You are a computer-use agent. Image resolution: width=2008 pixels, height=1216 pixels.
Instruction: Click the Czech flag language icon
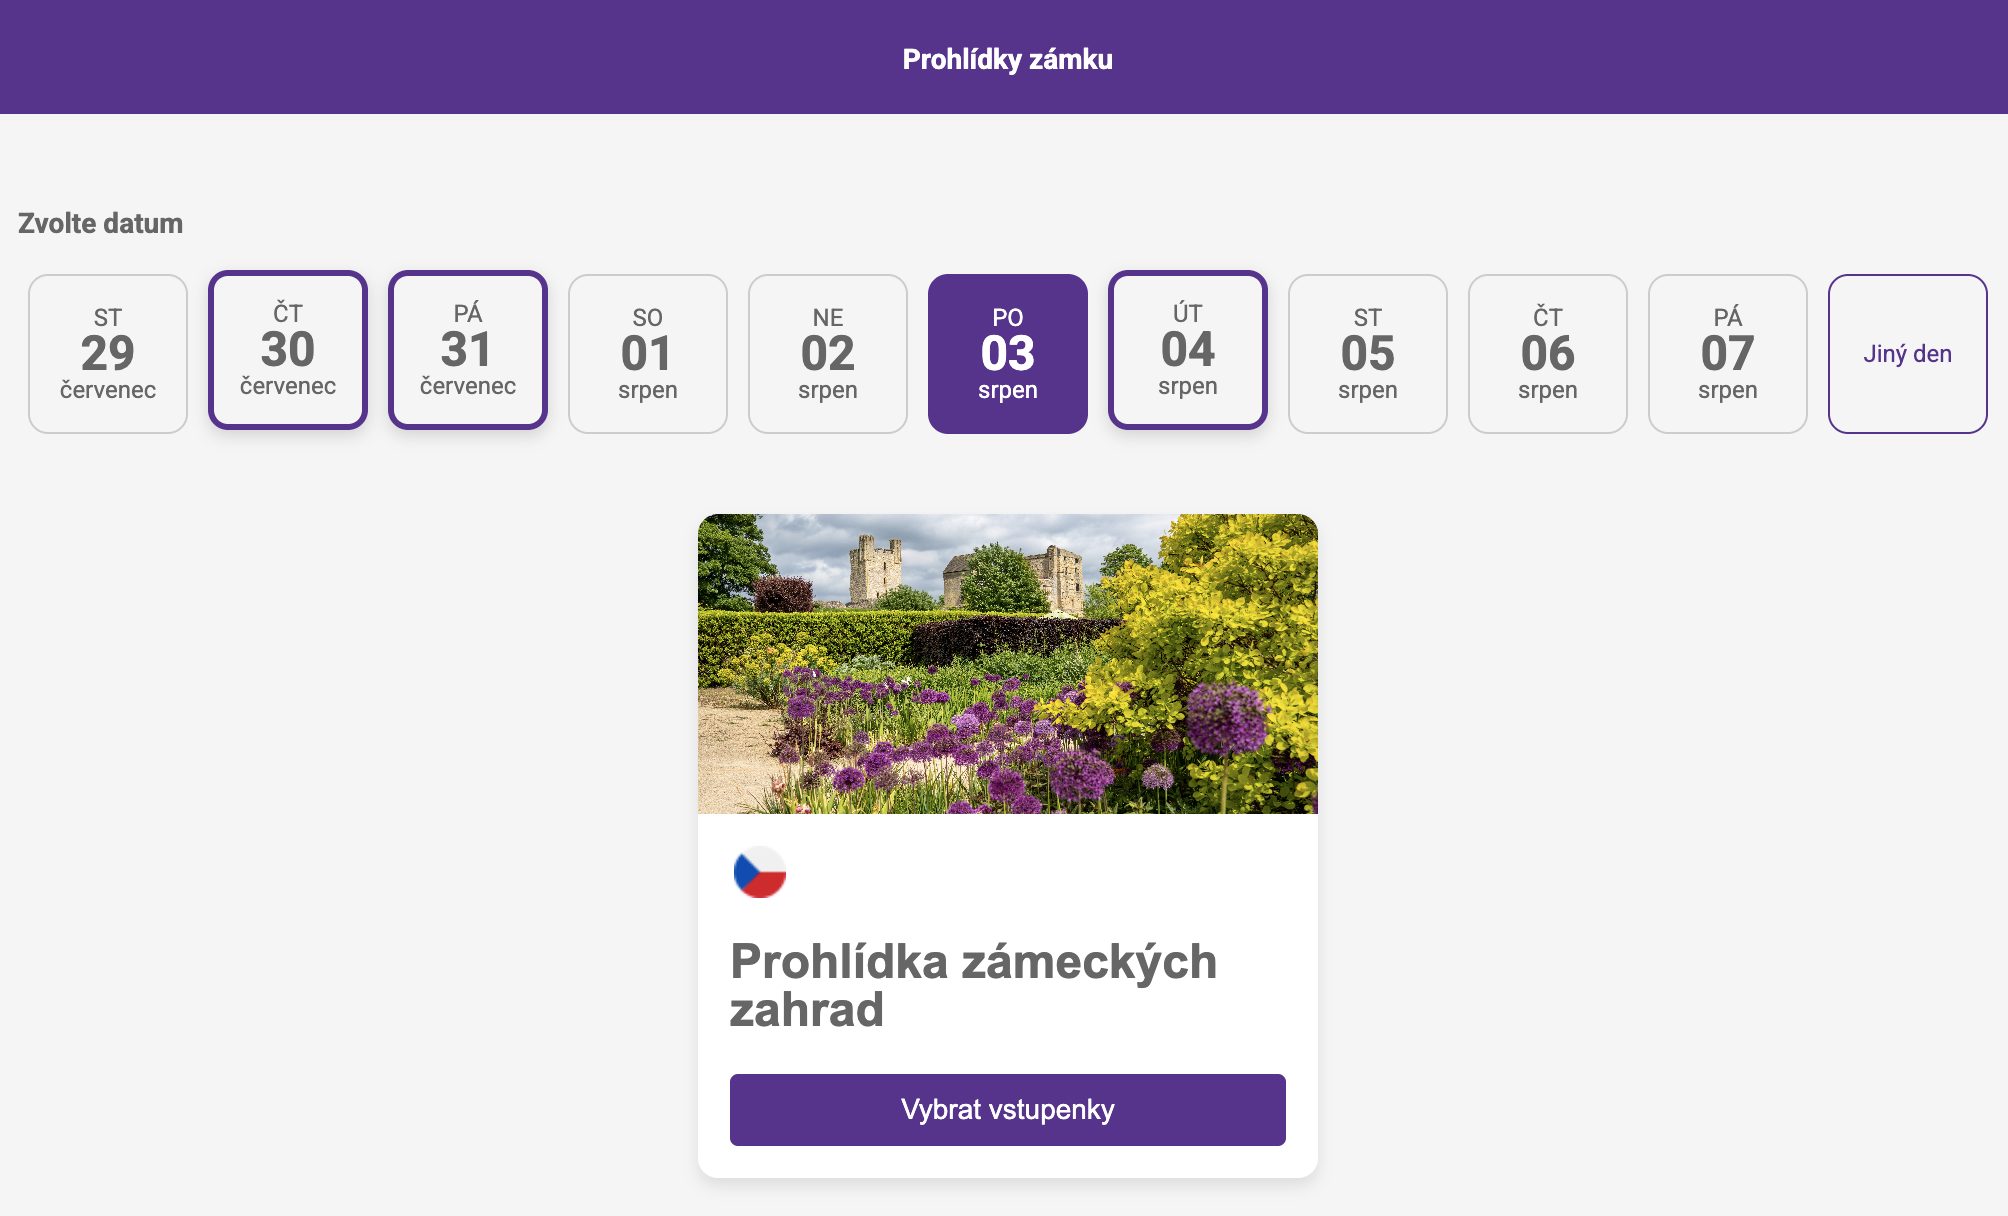point(760,872)
